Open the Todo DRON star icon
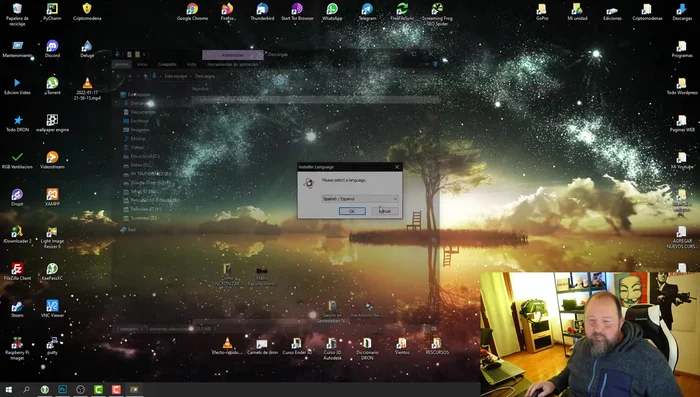700x397 pixels. 17,124
